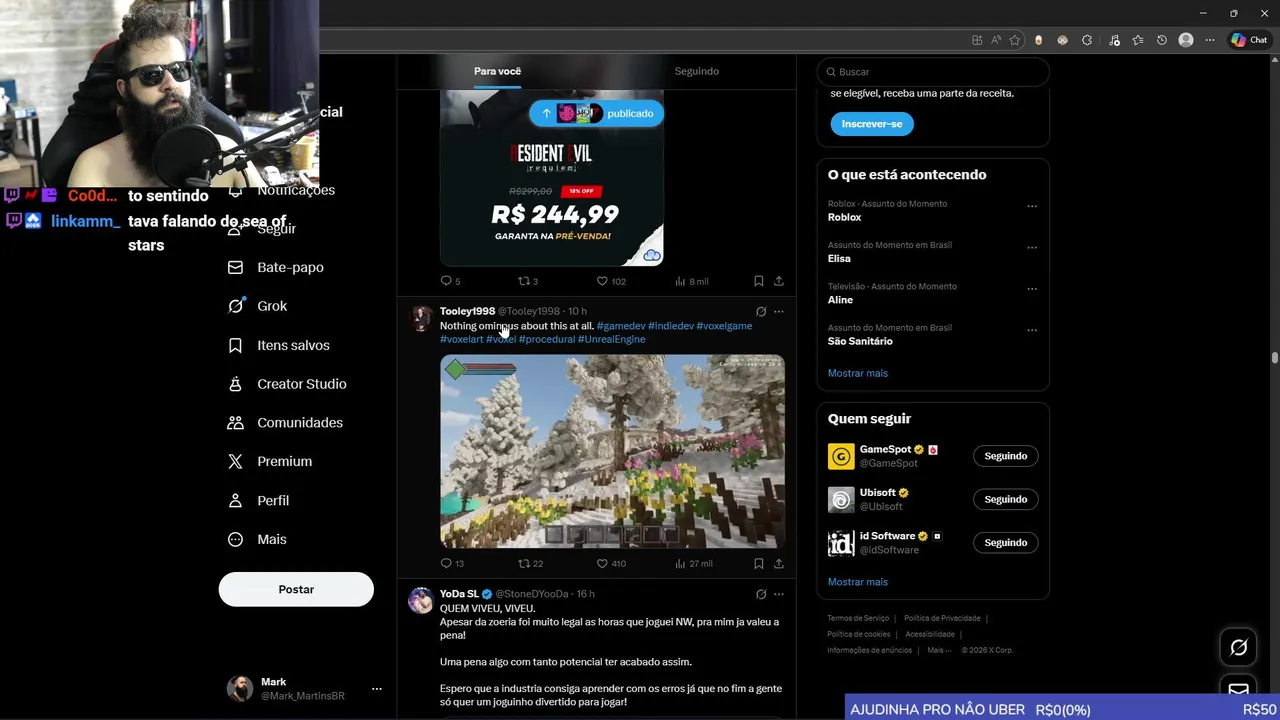
Task: Open Mais menu in left sidebar
Action: click(257, 540)
